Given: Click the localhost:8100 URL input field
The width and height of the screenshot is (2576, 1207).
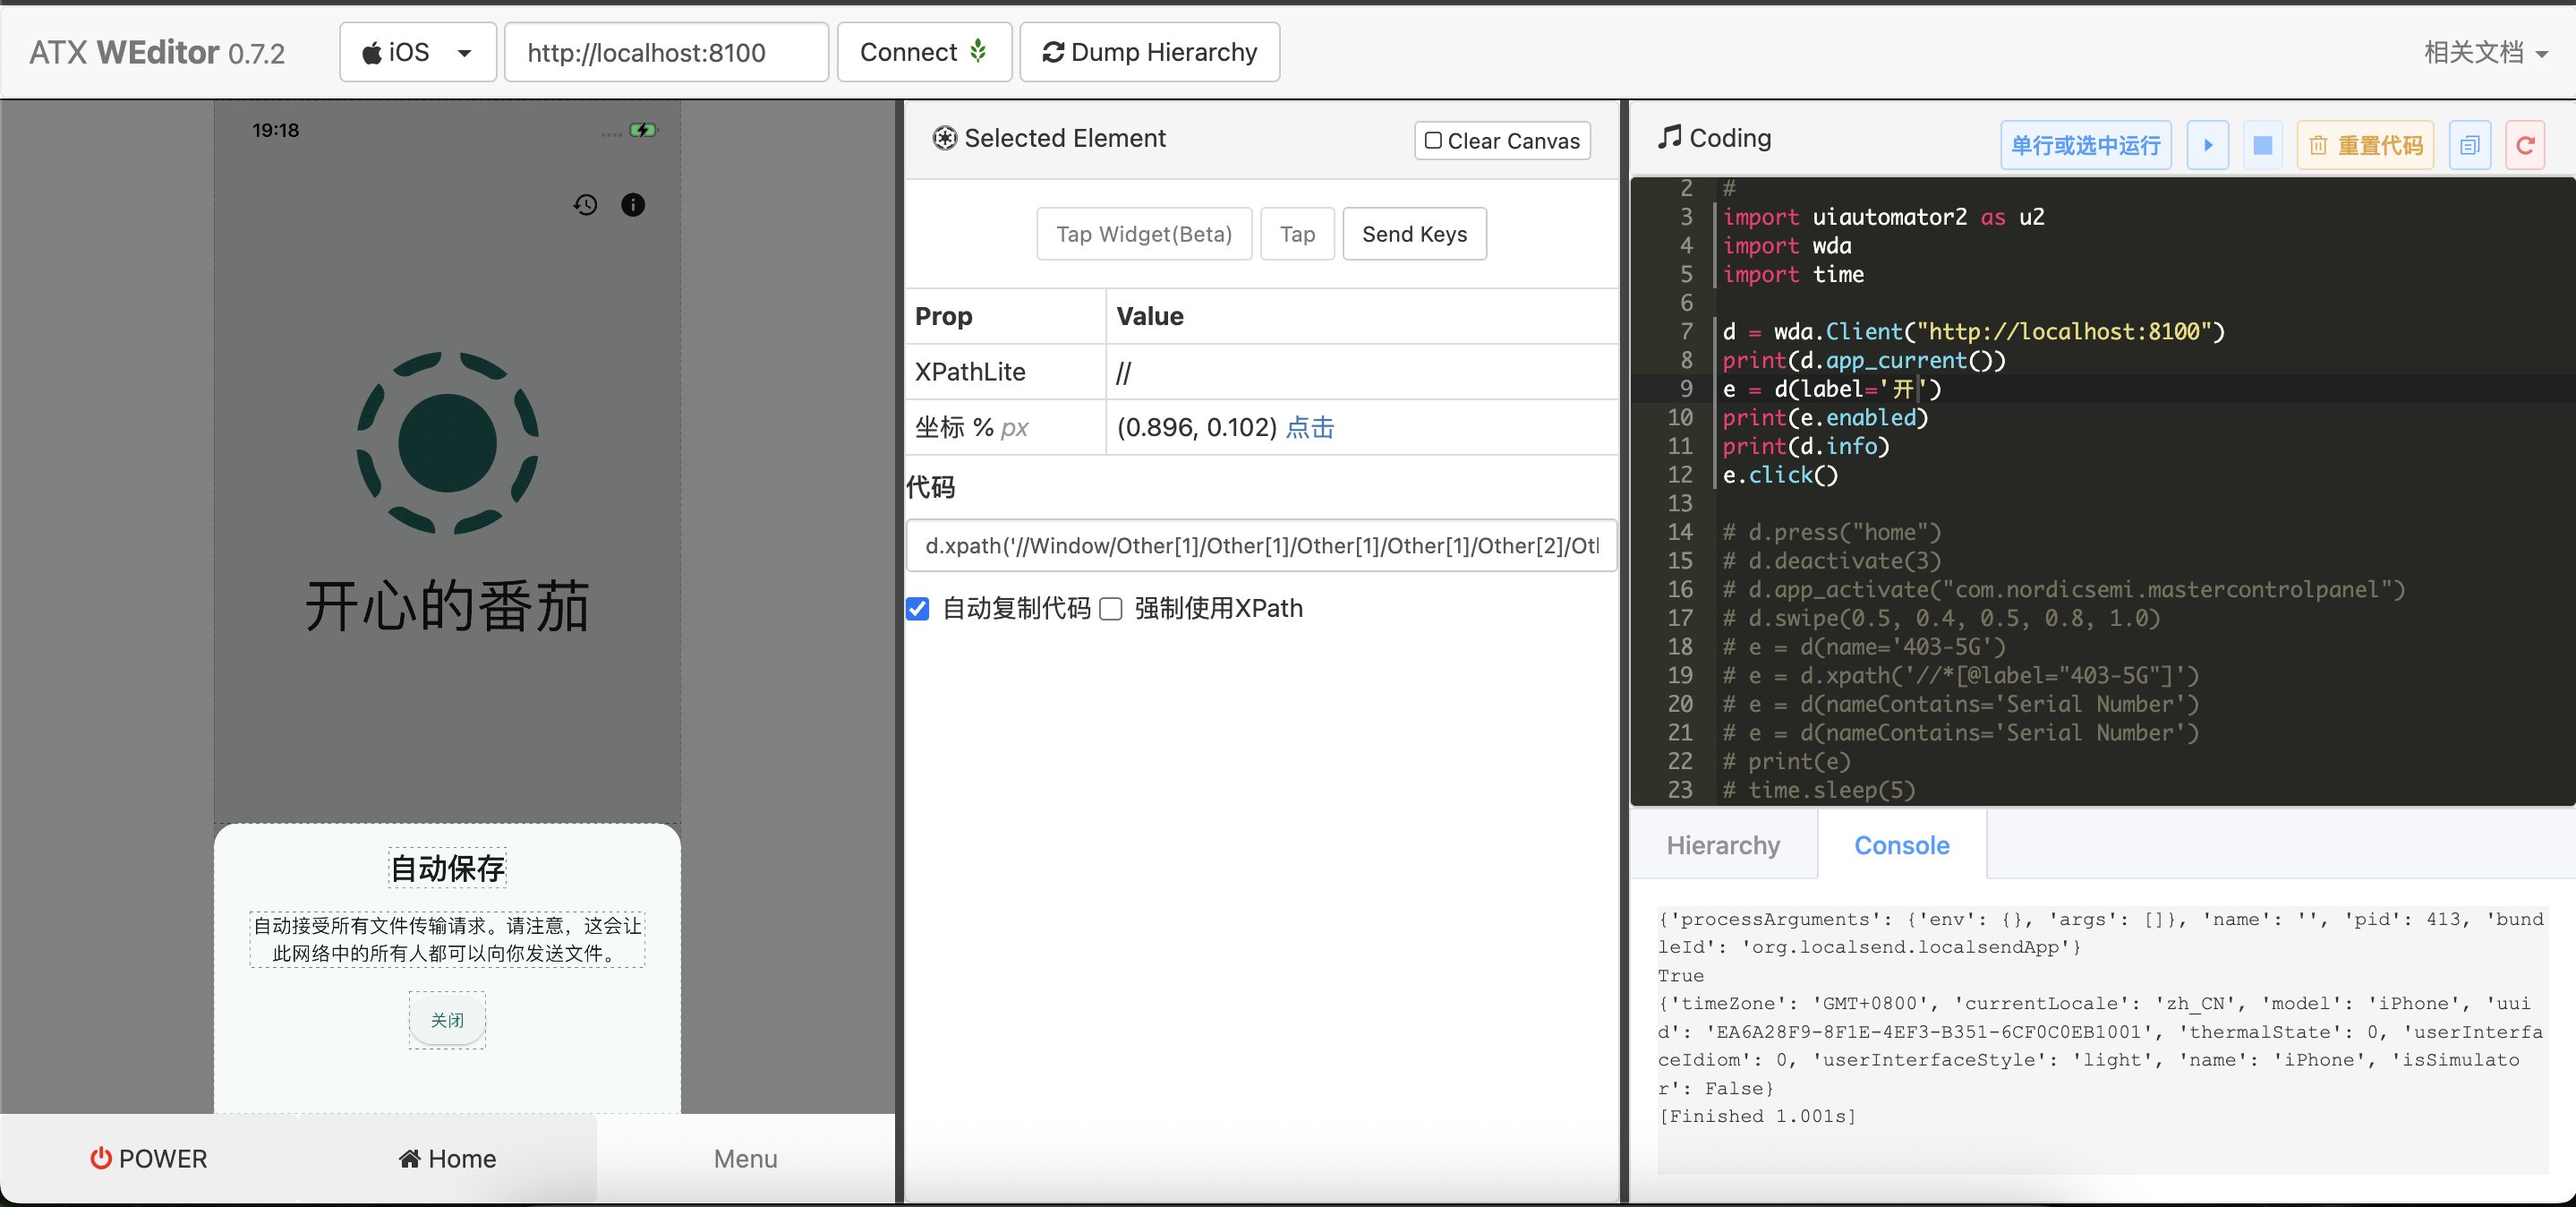Looking at the screenshot, I should (x=666, y=52).
